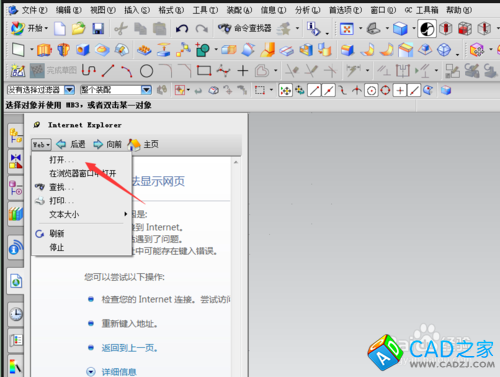Viewport: 500px width, 377px height.
Task: Click the 后退 back arrow
Action: tap(61, 144)
